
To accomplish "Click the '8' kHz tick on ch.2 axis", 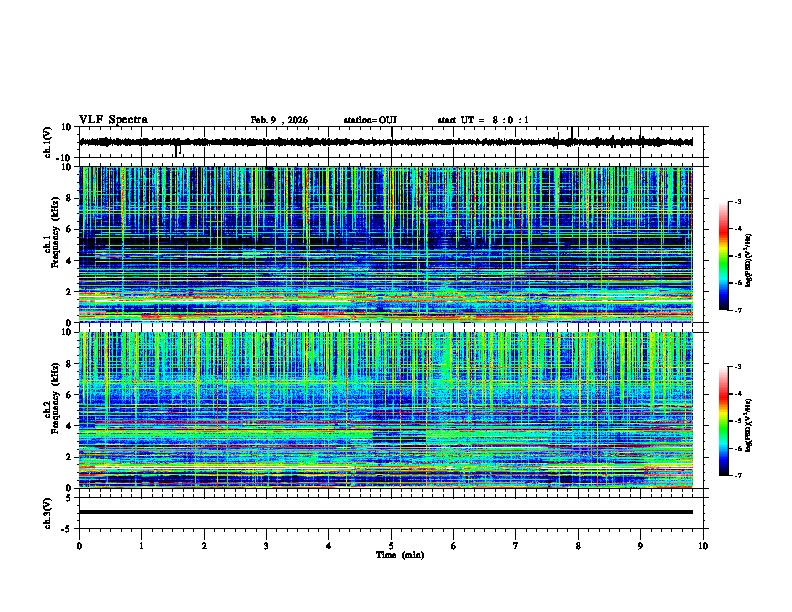I will [69, 364].
